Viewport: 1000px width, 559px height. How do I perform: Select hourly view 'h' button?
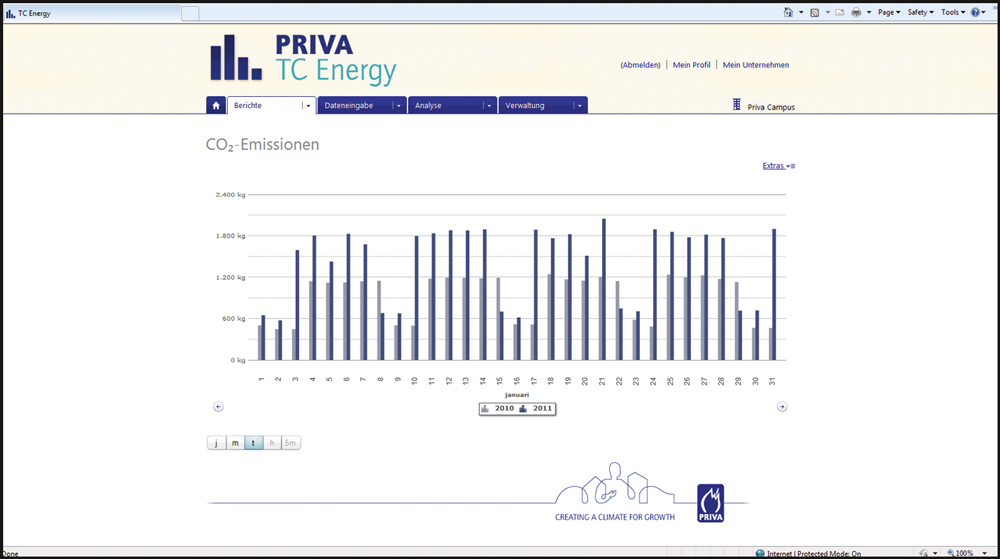point(272,443)
